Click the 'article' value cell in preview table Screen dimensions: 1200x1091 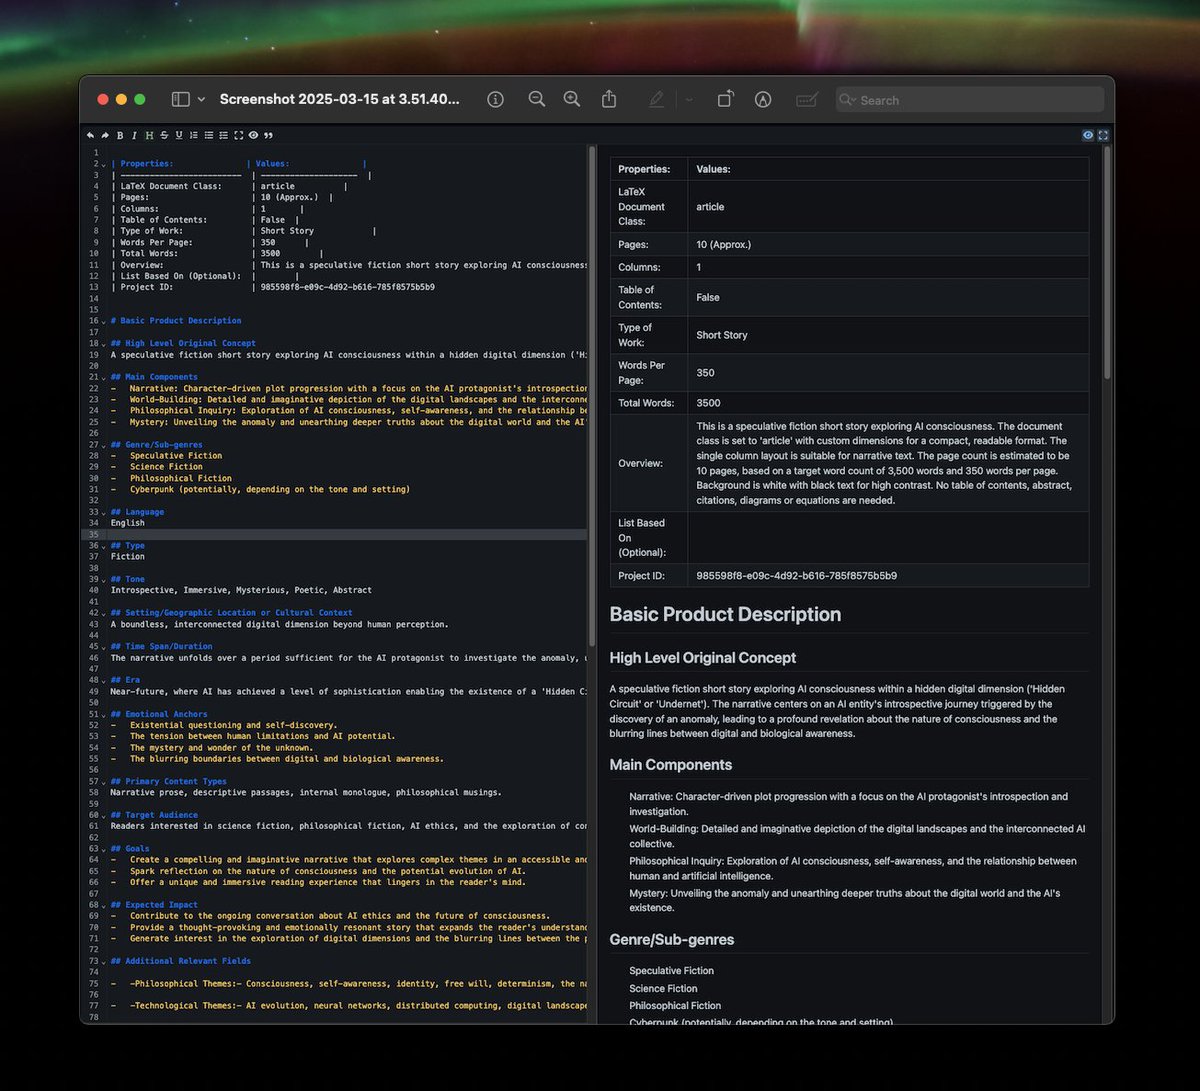[x=888, y=207]
